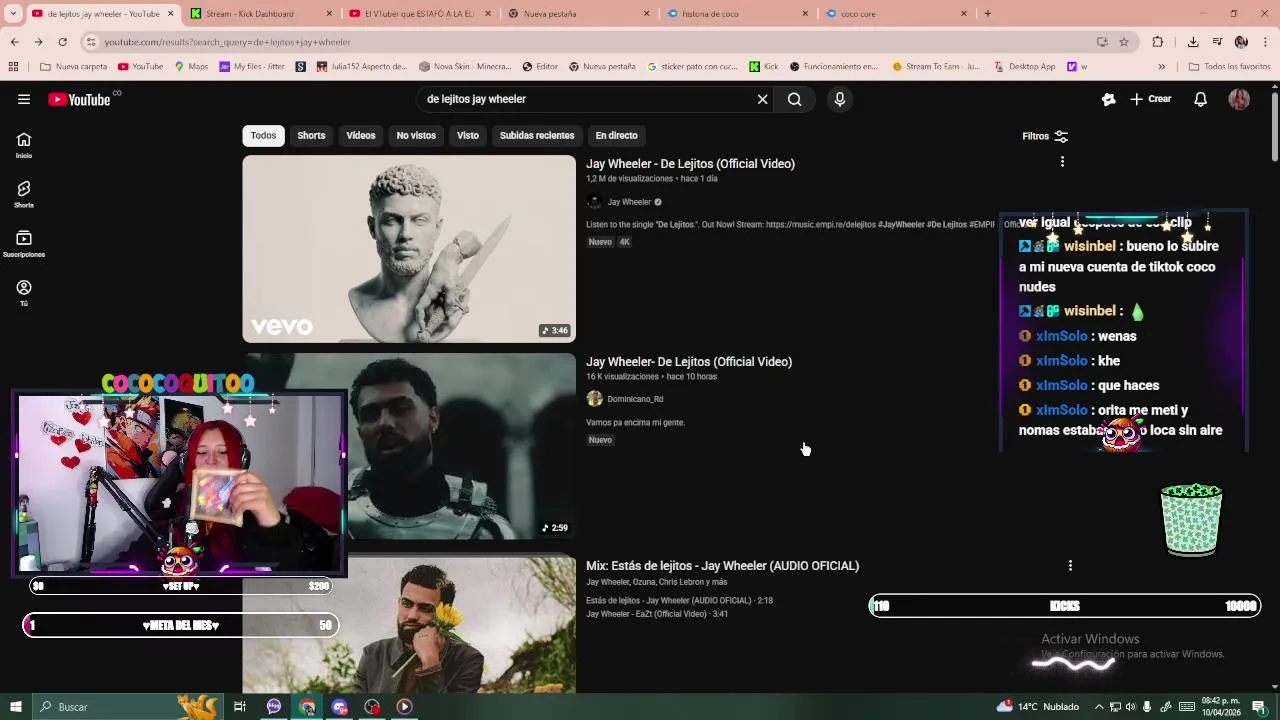1280x720 pixels.
Task: Open the Tú section in the sidebar
Action: pyautogui.click(x=24, y=293)
